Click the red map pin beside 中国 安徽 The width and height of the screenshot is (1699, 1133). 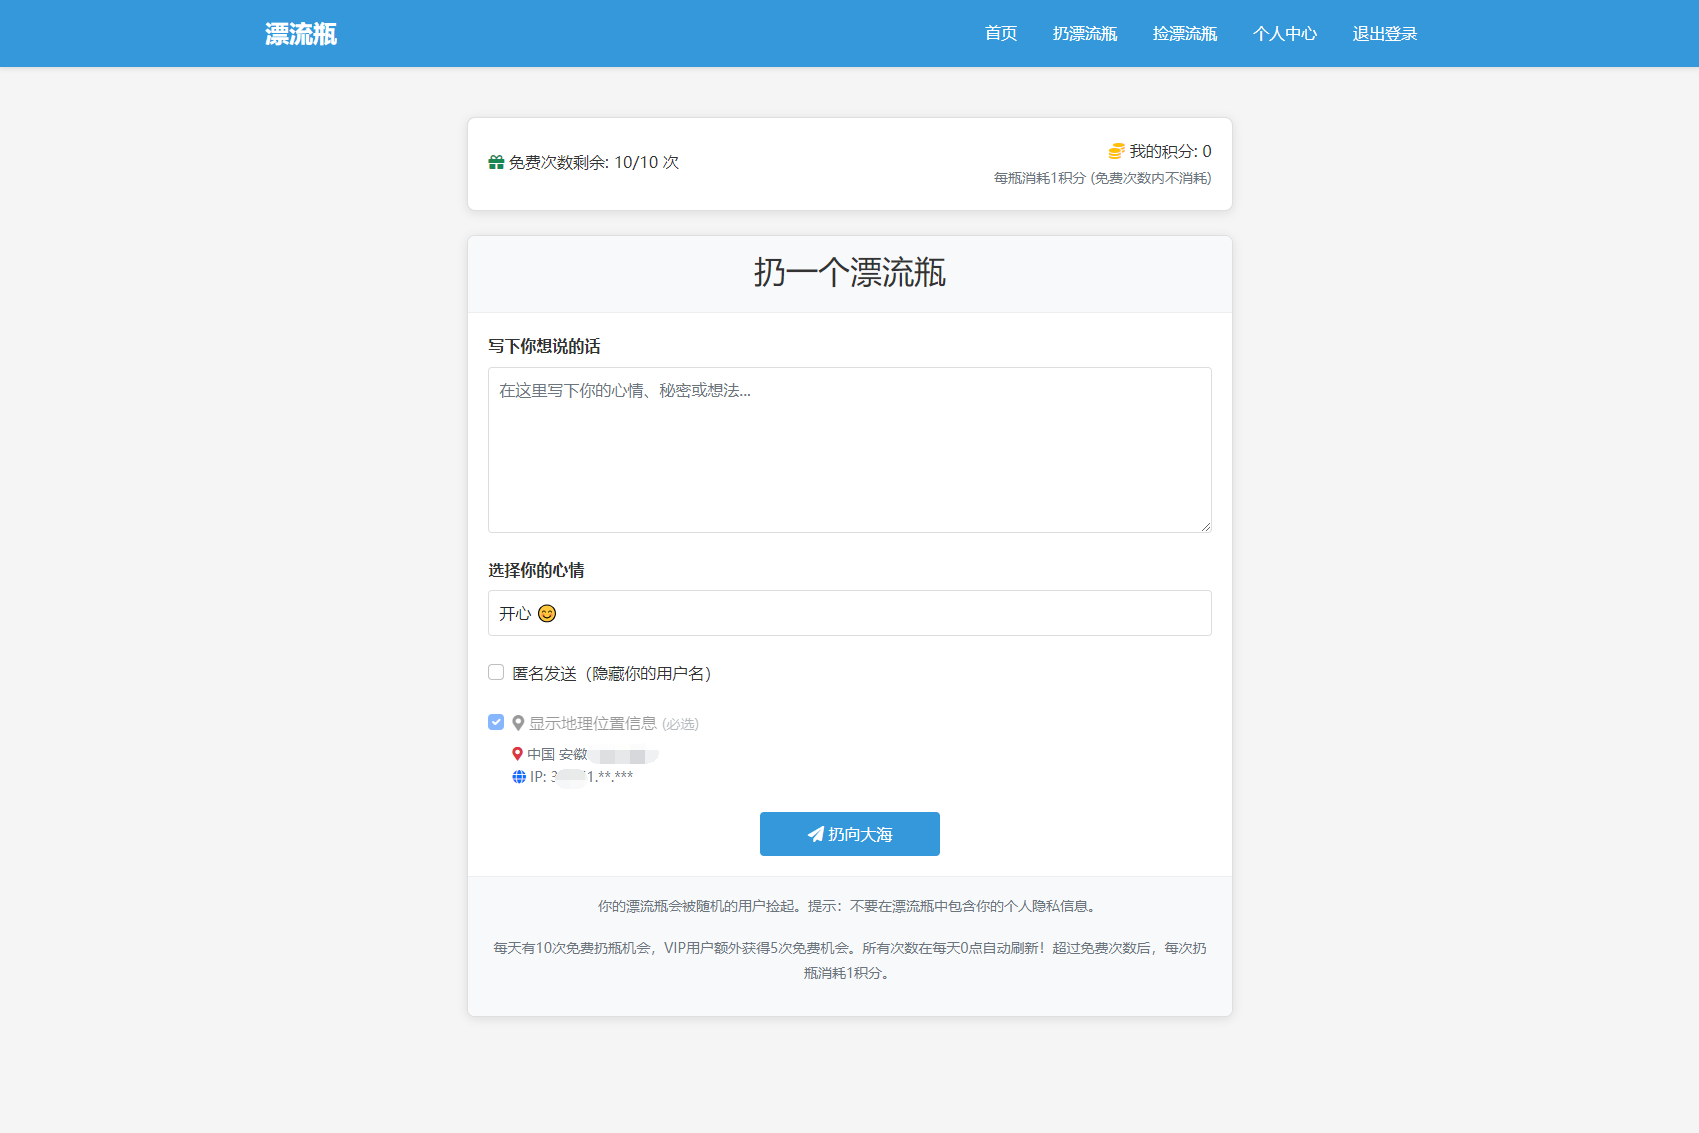coord(517,754)
